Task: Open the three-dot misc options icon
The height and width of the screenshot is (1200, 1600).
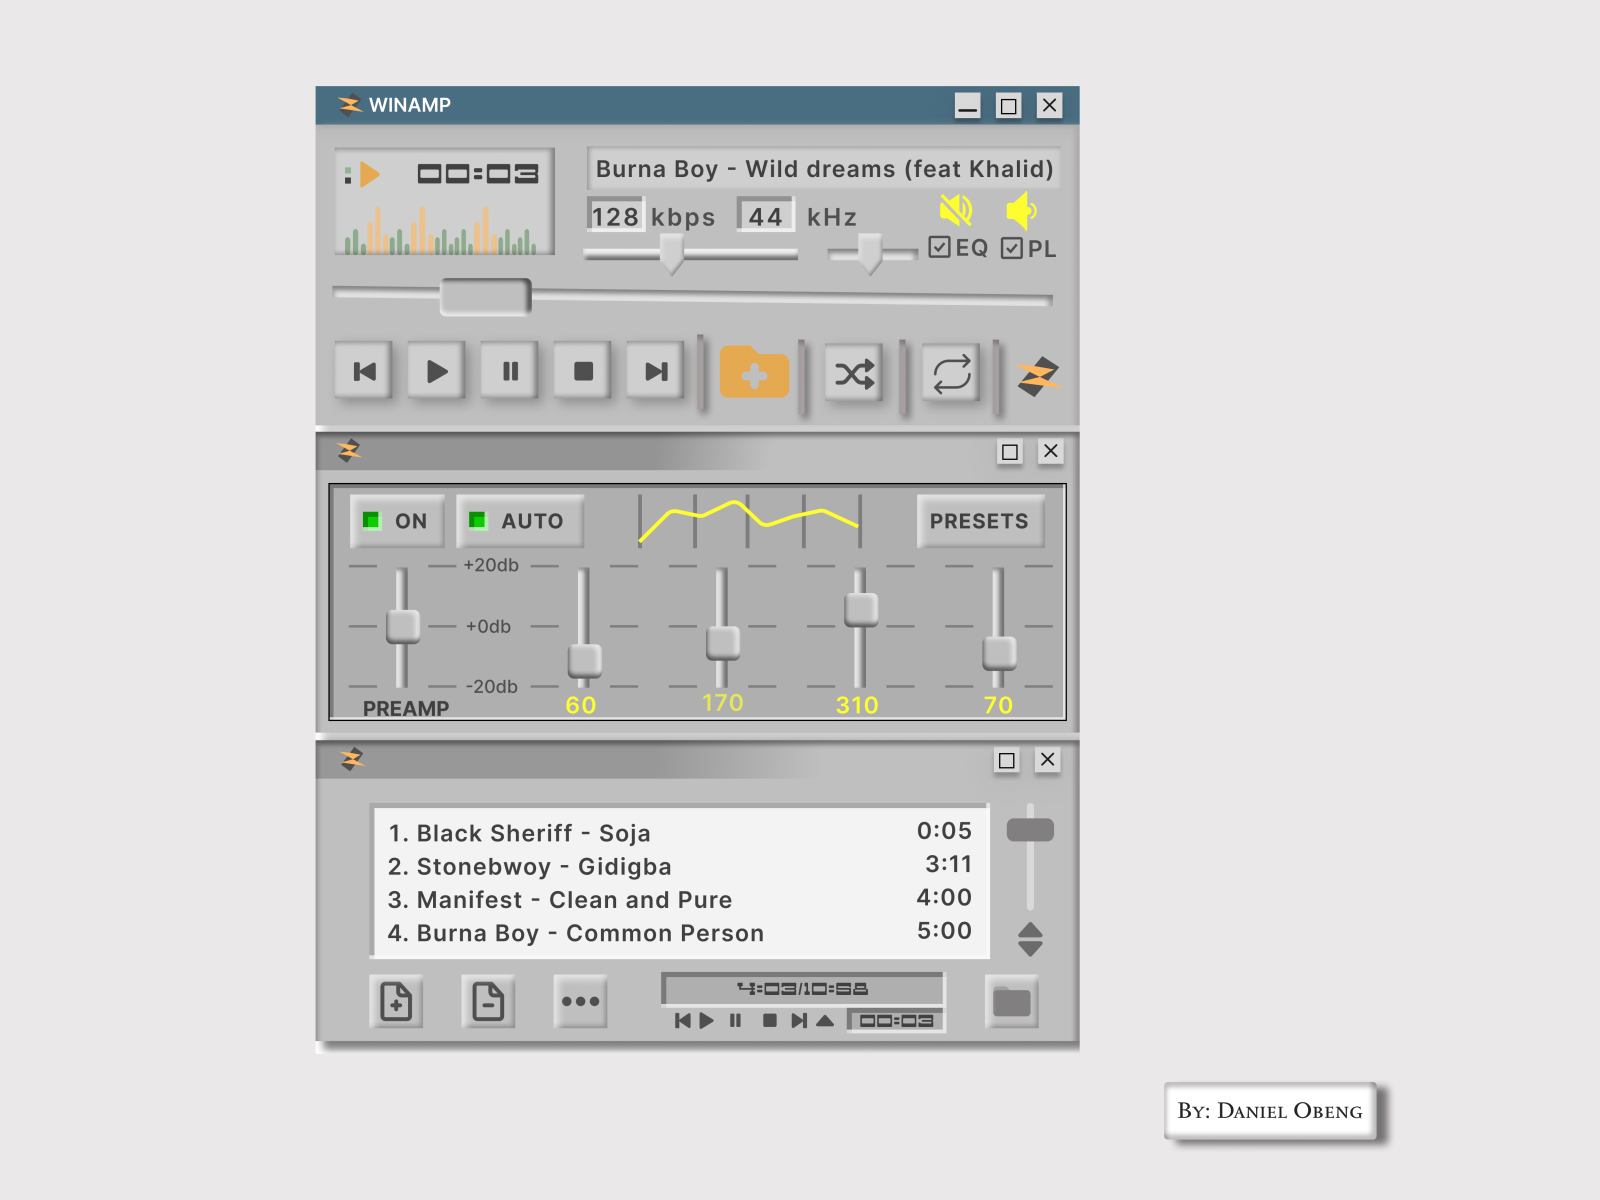Action: click(581, 1001)
